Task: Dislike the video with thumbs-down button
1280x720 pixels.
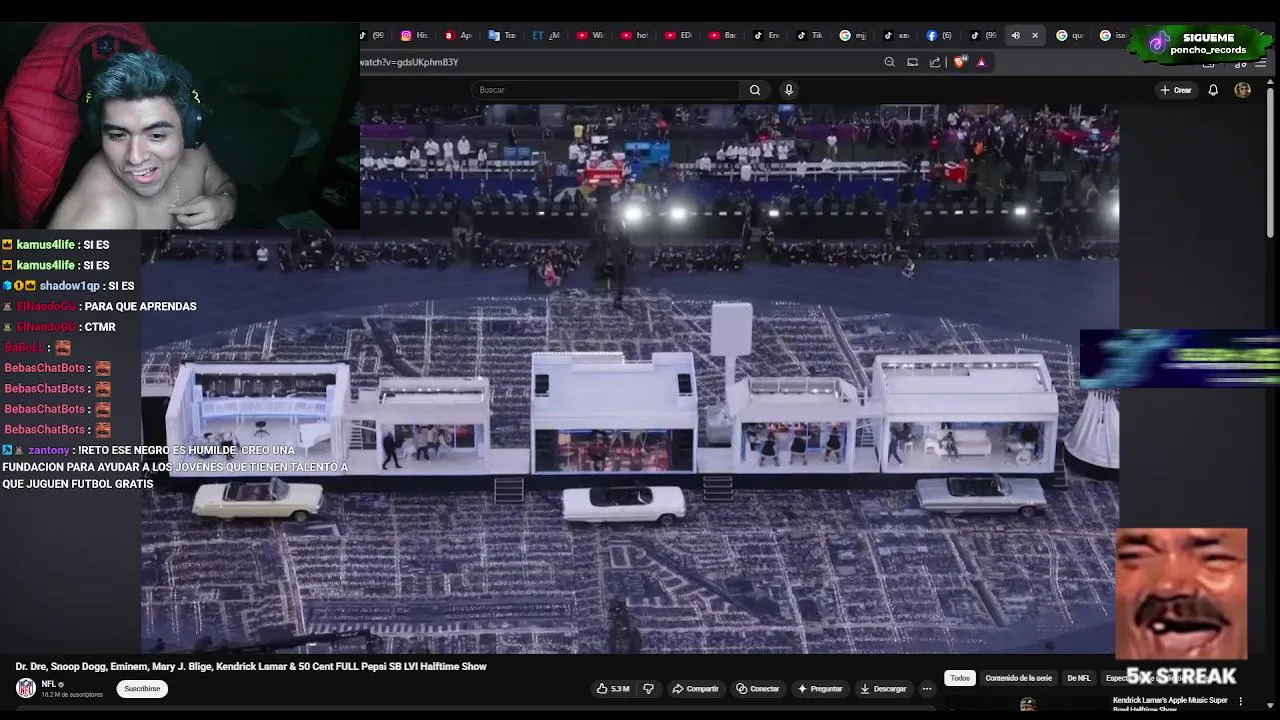Action: point(648,688)
